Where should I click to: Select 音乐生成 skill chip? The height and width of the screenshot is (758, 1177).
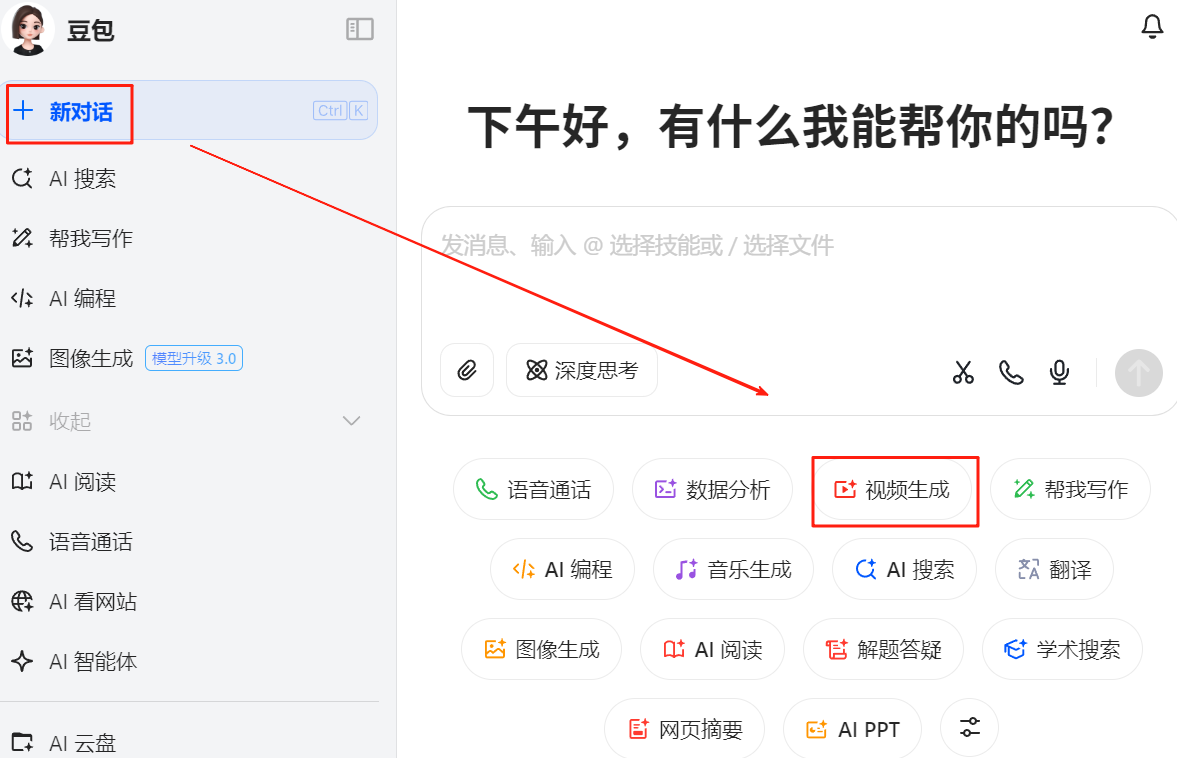coord(733,569)
